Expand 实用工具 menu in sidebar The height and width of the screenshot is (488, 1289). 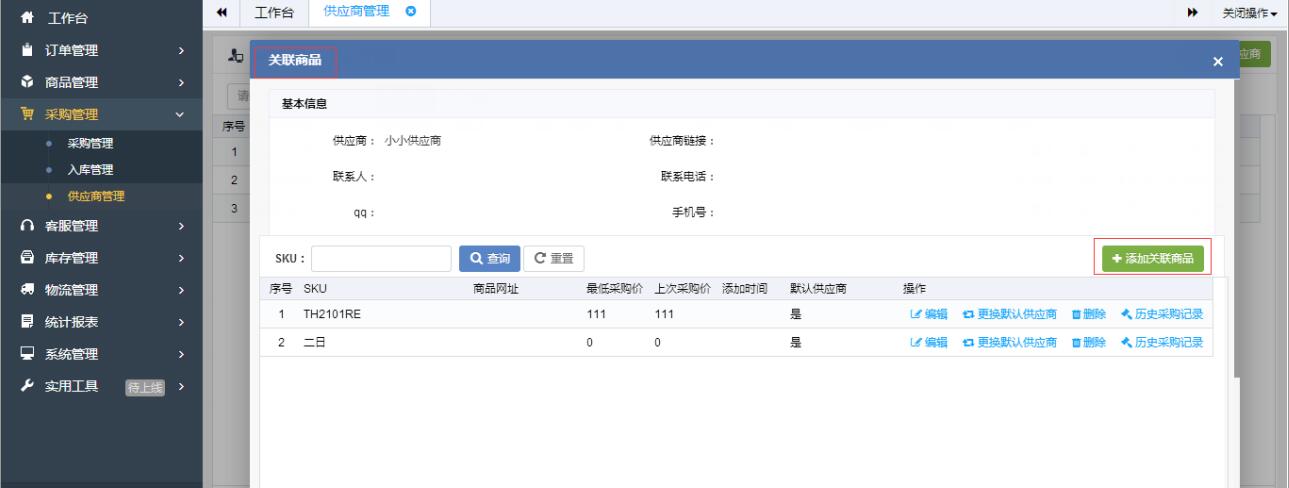pyautogui.click(x=100, y=386)
